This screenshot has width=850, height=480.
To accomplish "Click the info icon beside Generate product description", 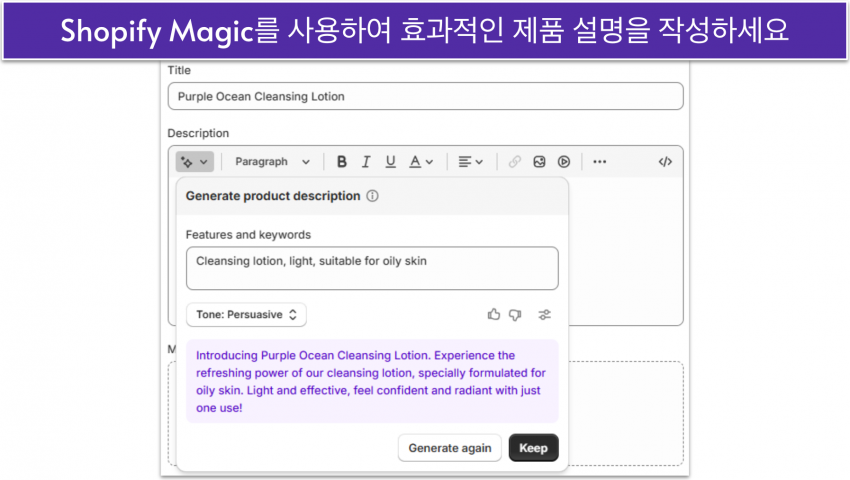I will tap(372, 196).
